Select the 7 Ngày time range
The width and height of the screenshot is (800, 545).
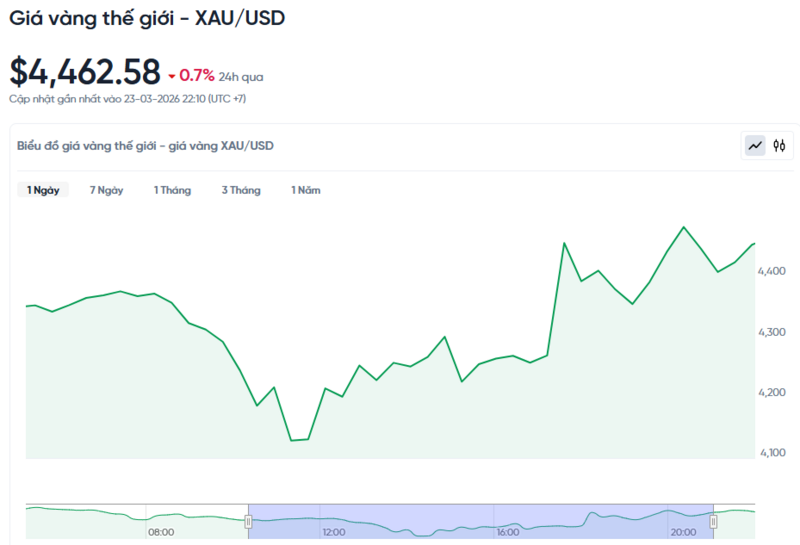pyautogui.click(x=106, y=190)
